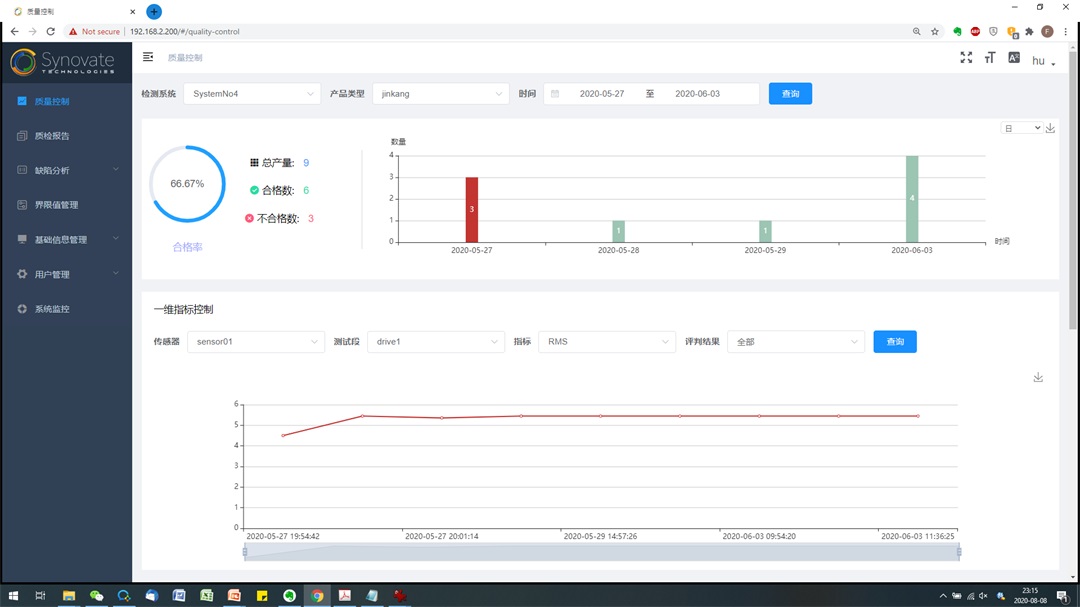Click 查询 button next to date range

[790, 94]
